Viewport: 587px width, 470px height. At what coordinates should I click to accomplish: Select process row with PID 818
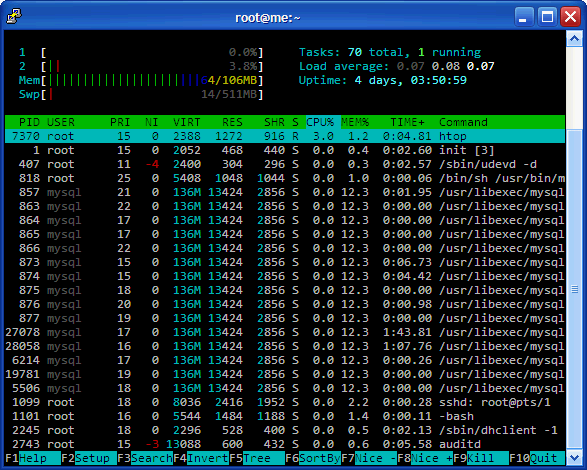(x=285, y=178)
